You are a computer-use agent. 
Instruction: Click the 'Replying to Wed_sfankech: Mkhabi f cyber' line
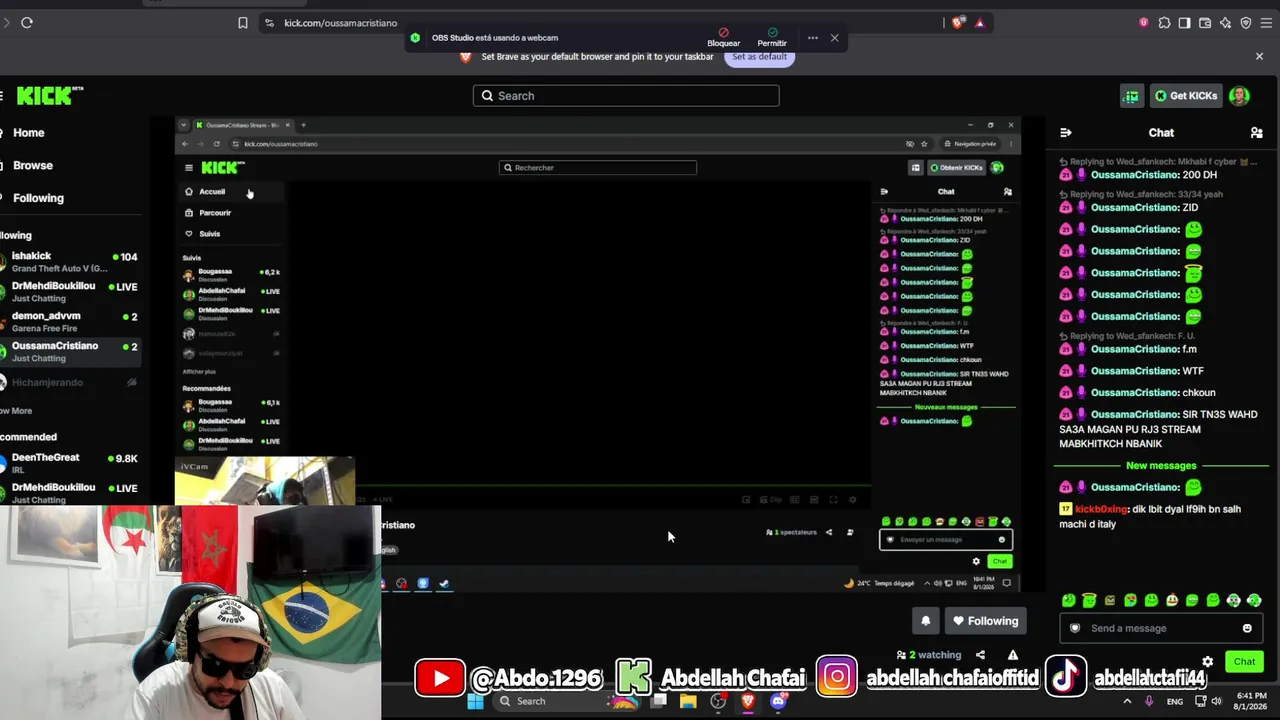coord(1158,161)
